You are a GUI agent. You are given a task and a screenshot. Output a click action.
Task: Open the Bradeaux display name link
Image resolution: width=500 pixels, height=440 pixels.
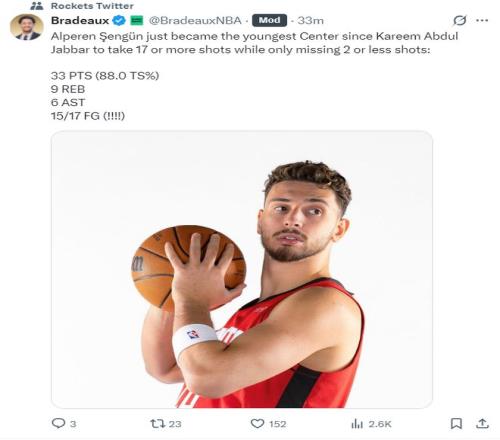point(80,20)
